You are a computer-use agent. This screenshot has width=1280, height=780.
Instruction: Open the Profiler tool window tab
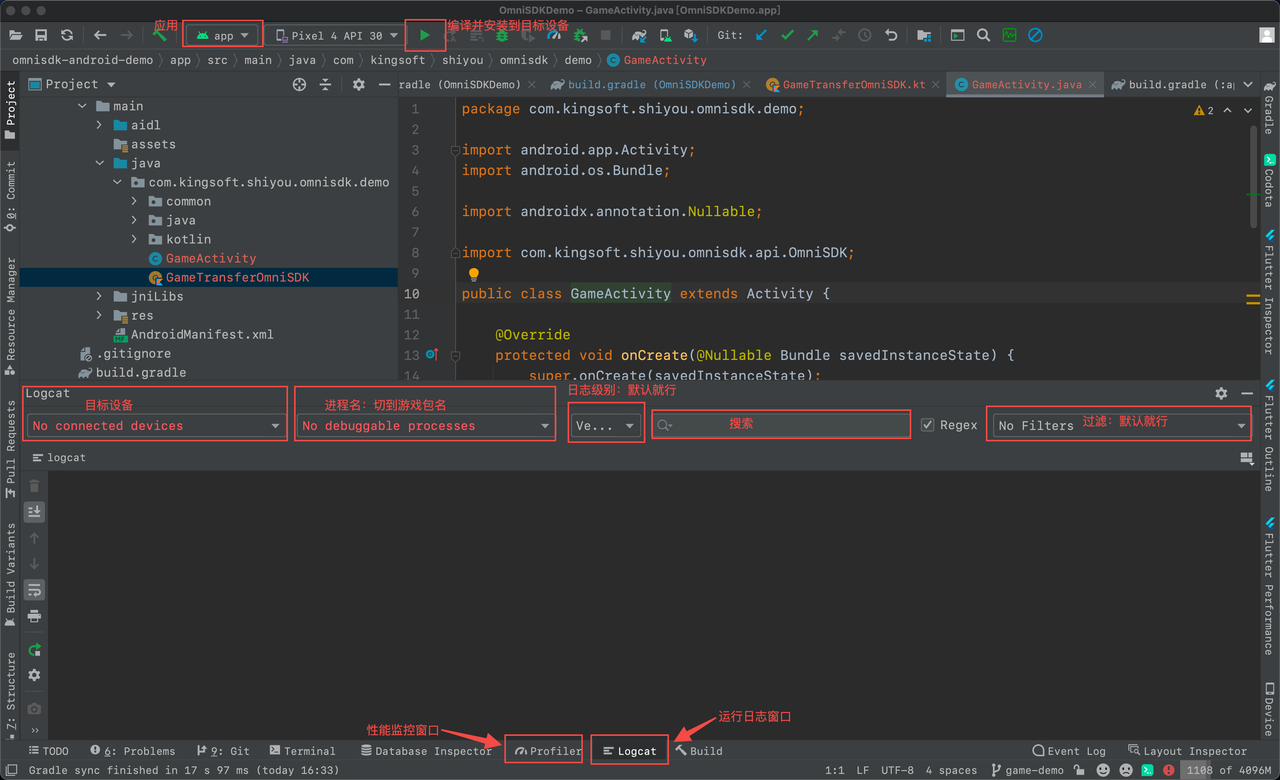coord(546,751)
